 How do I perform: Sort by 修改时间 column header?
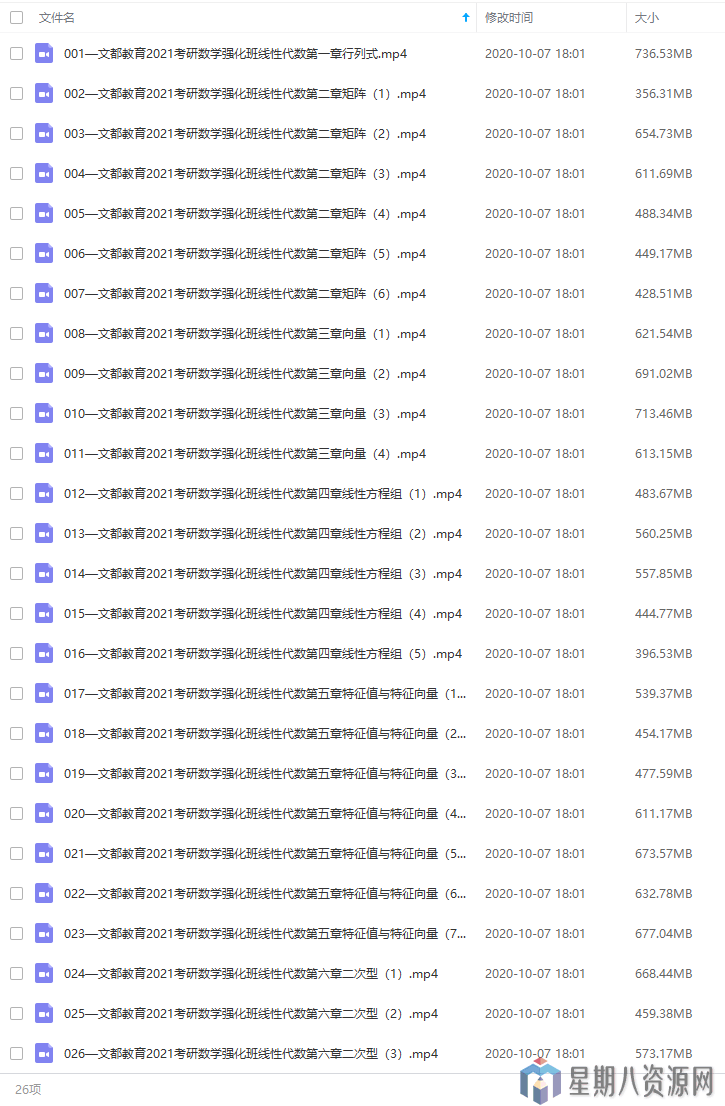[508, 18]
